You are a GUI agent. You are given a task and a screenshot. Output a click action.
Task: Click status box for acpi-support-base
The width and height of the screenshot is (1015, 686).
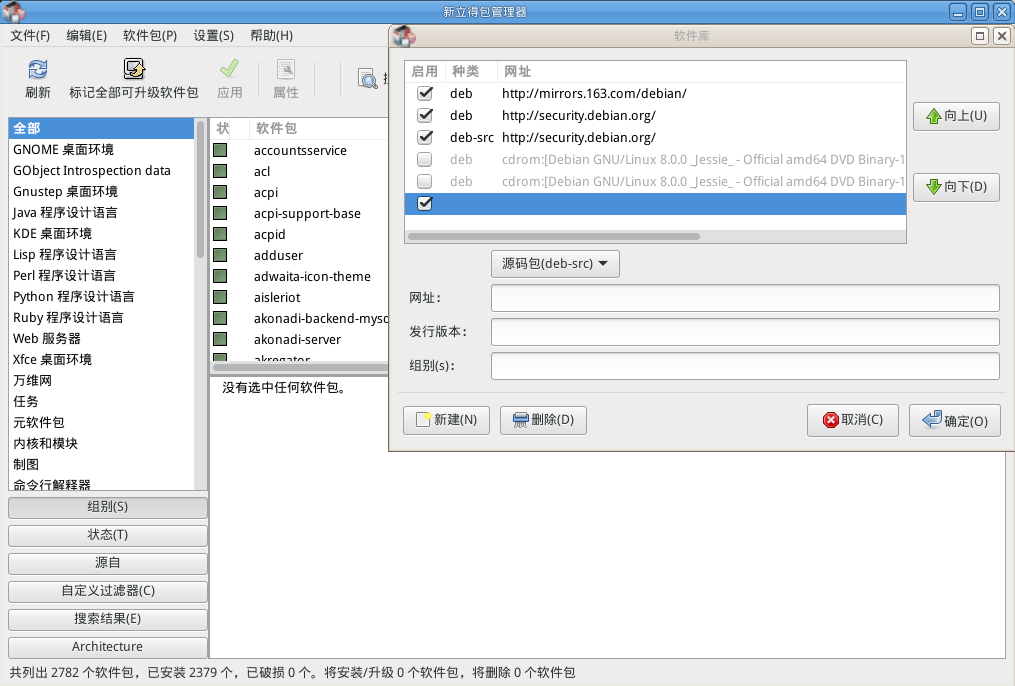pos(220,213)
